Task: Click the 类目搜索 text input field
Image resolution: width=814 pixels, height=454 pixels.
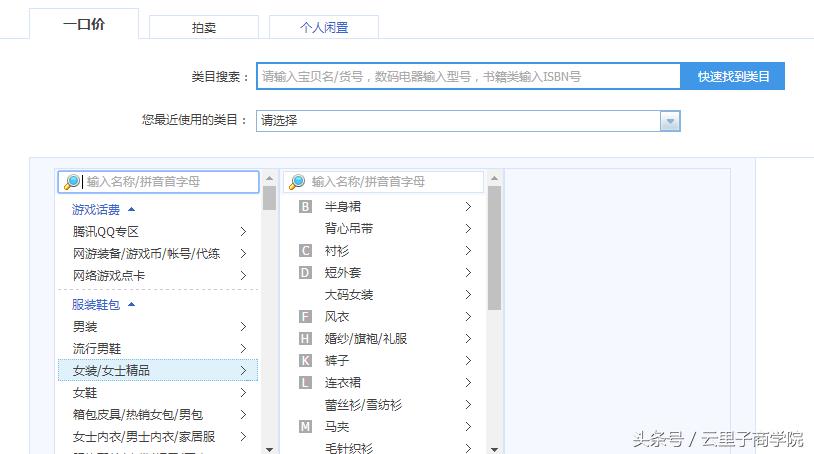Action: 468,77
